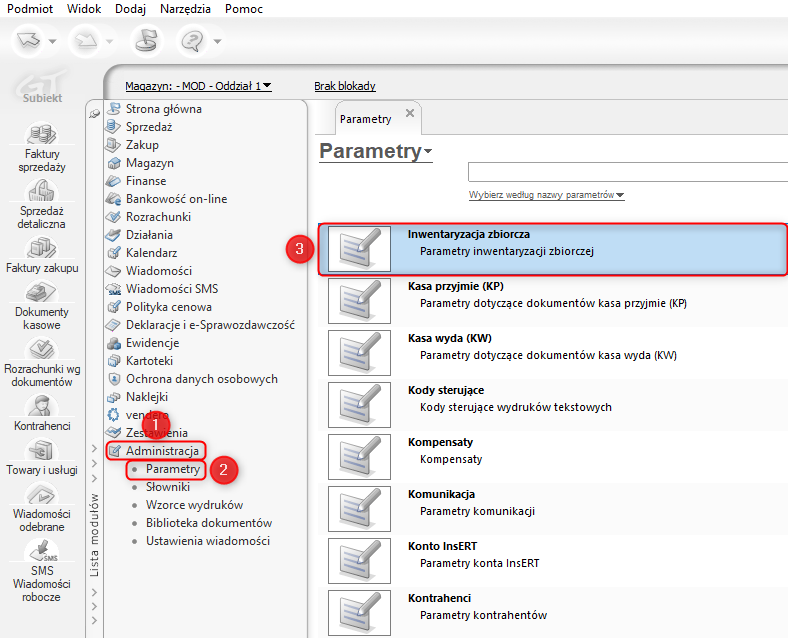788x638 pixels.
Task: Open help button dropdown arrow
Action: click(217, 41)
